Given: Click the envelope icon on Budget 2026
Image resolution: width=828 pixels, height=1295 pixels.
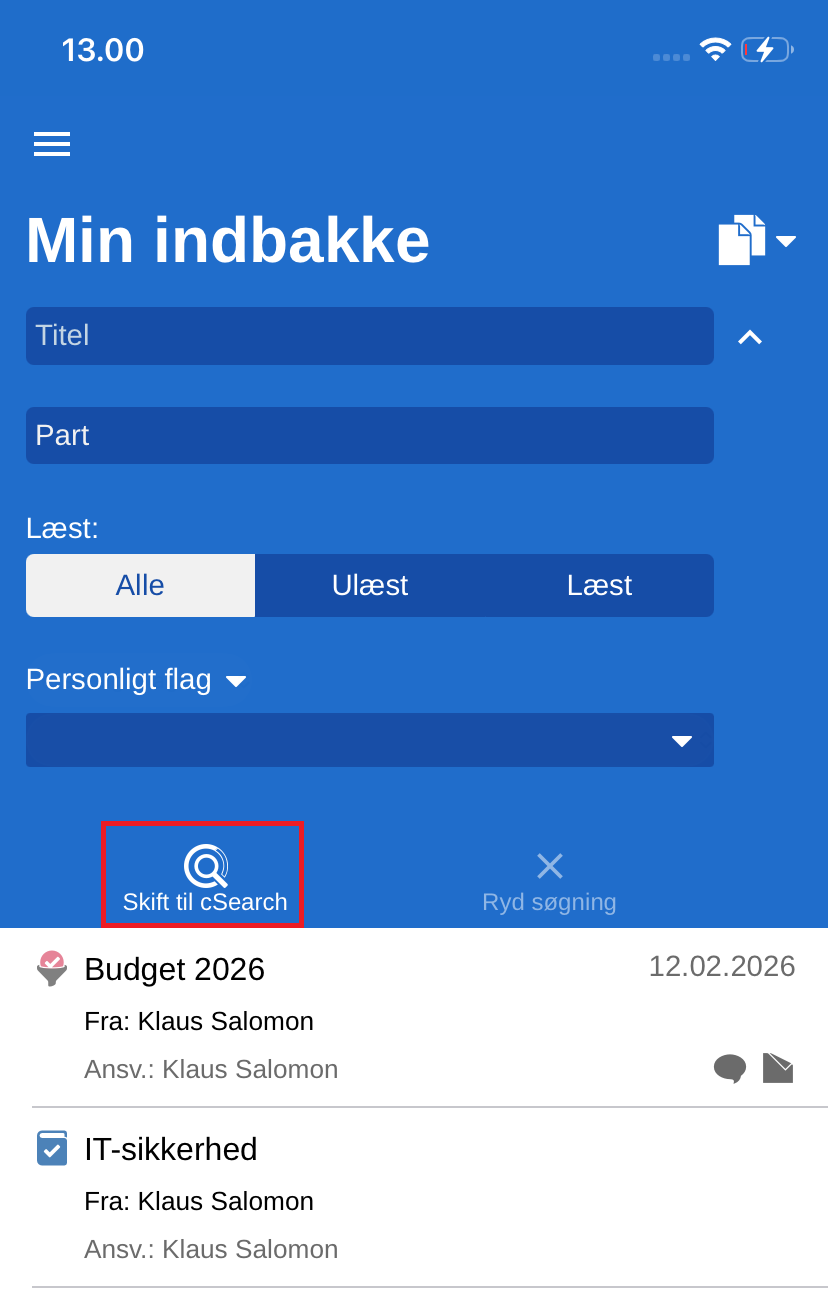Looking at the screenshot, I should (x=778, y=1068).
